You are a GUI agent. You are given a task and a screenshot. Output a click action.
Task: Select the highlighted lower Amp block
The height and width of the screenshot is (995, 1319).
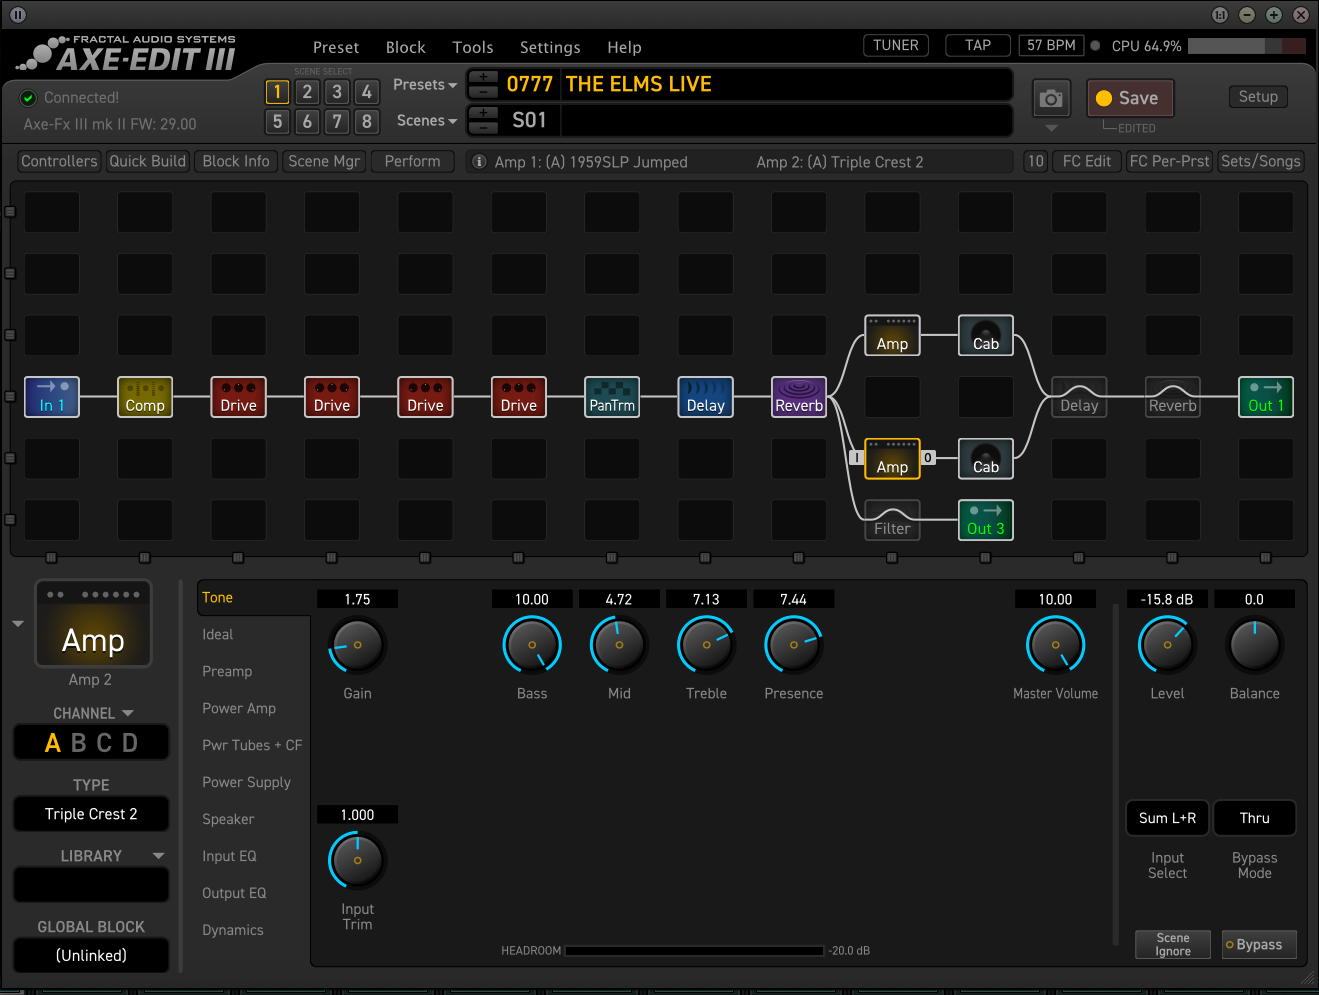pyautogui.click(x=892, y=458)
